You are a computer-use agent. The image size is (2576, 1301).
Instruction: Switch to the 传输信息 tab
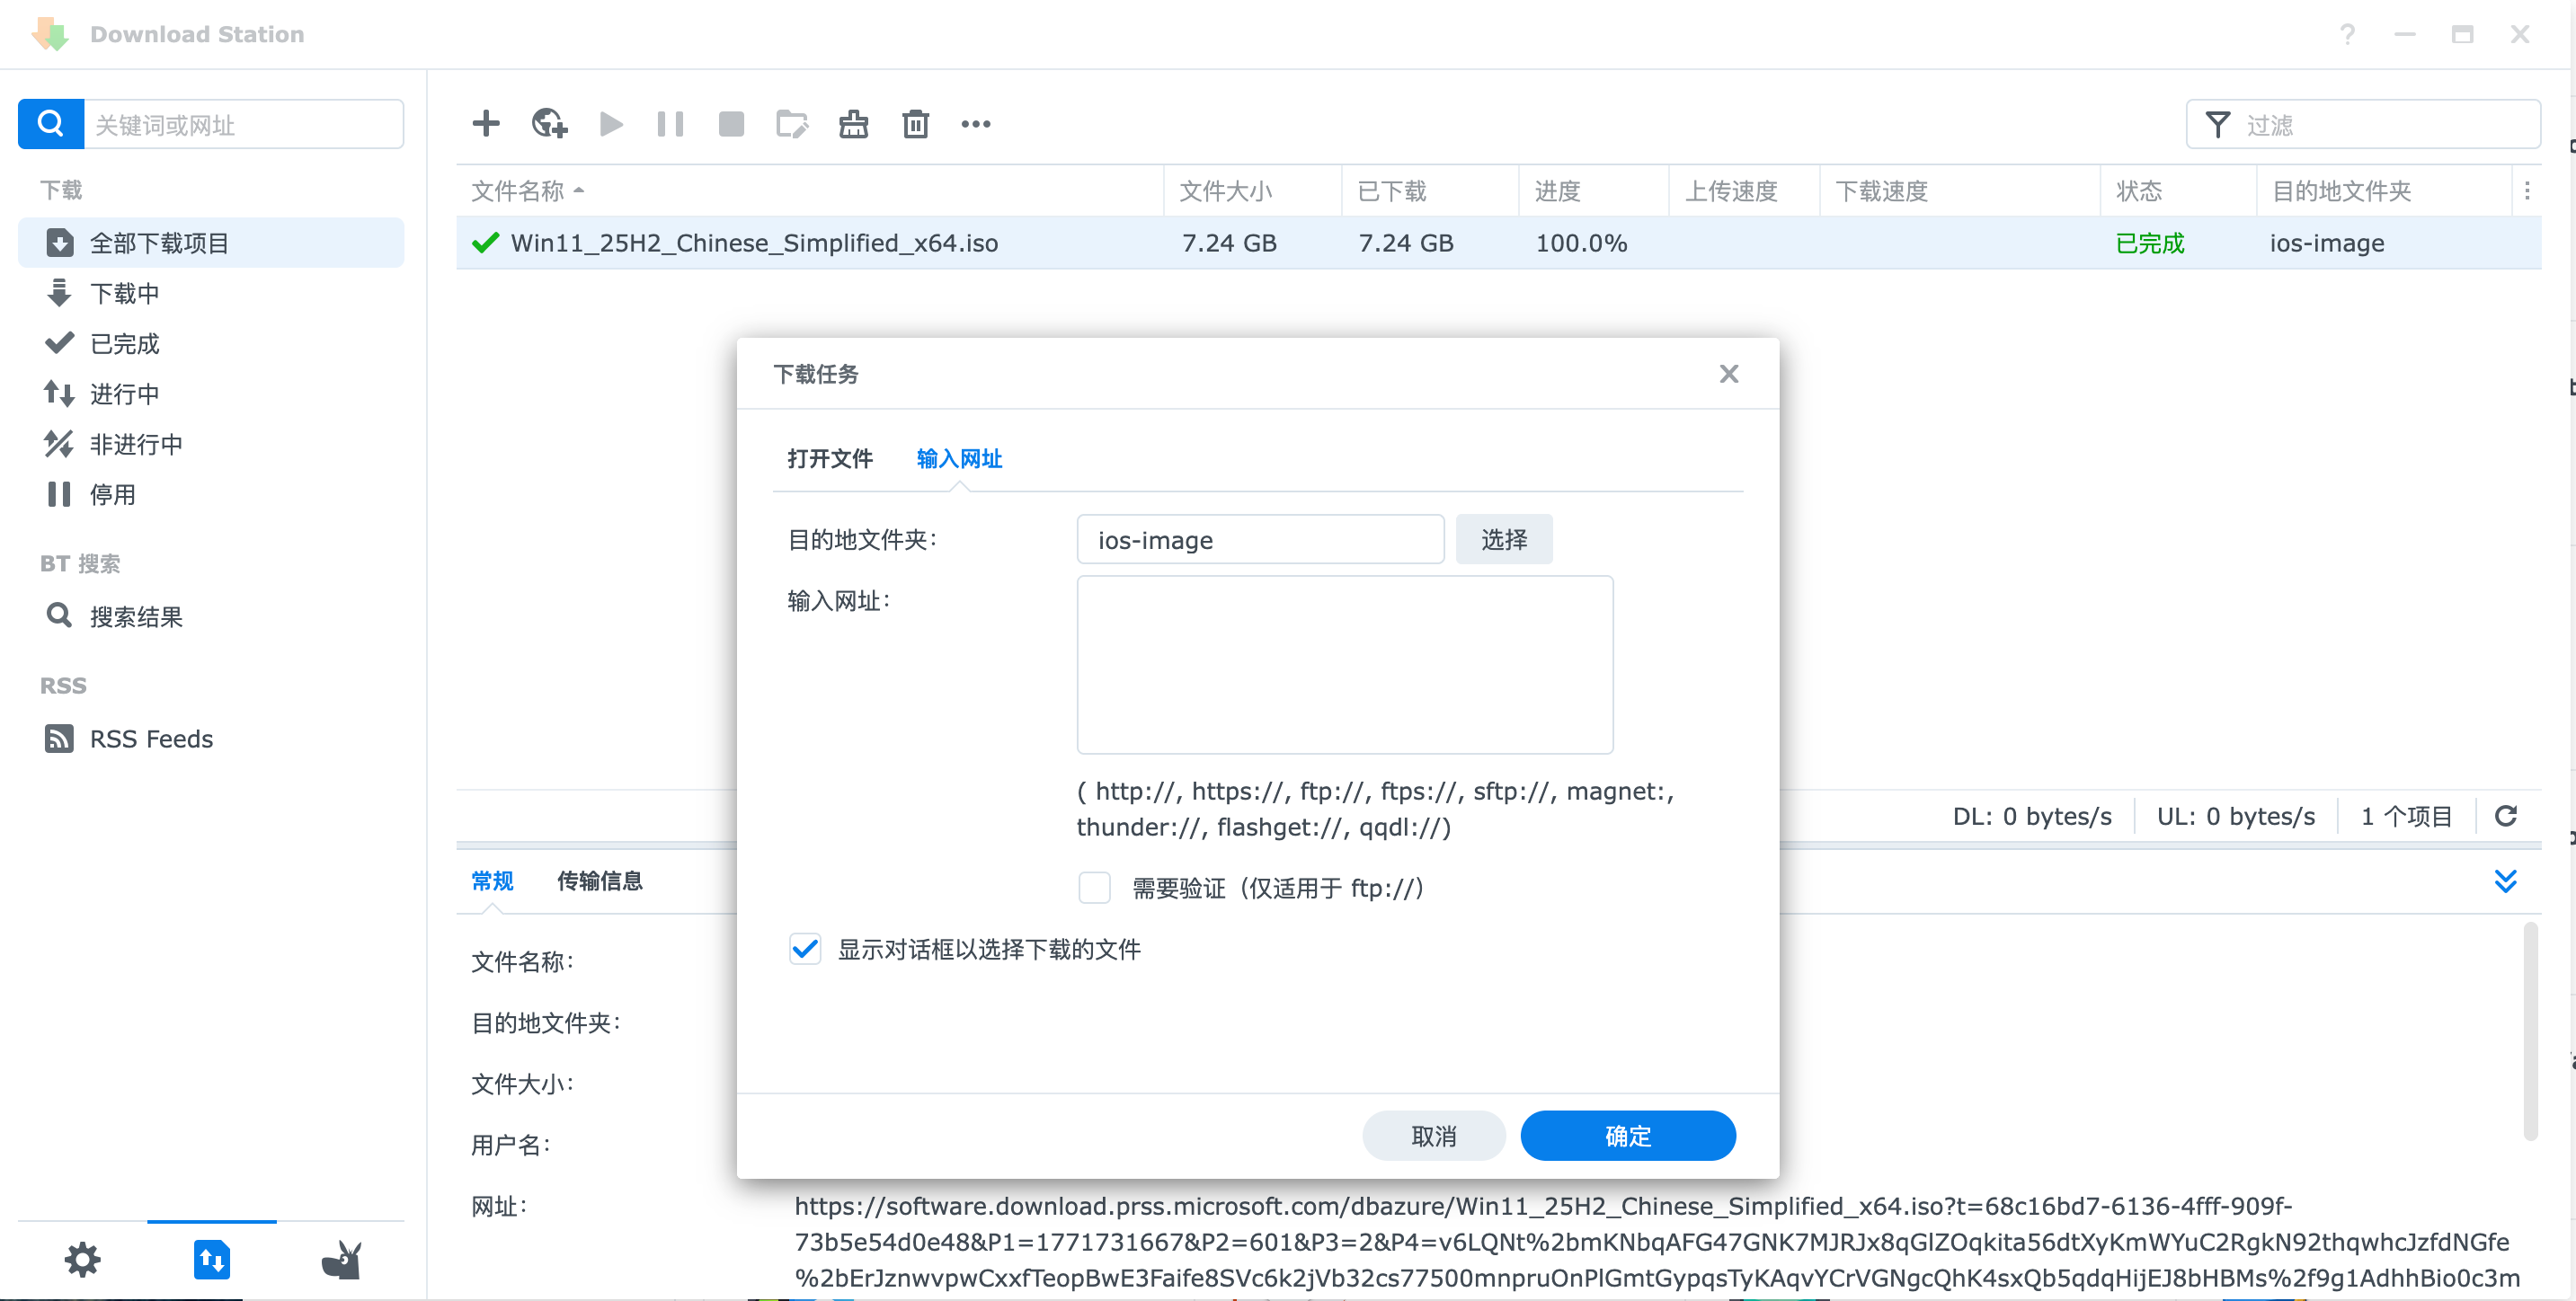pos(599,881)
